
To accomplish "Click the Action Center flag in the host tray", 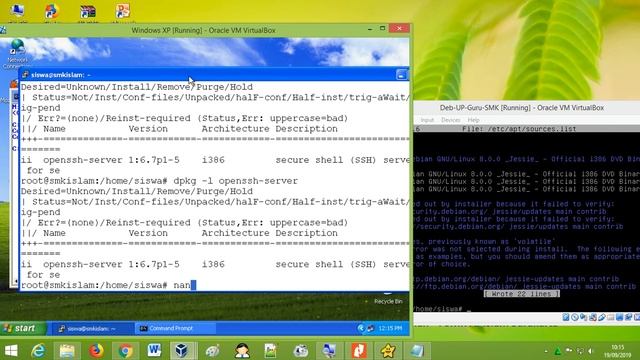I will pos(570,350).
